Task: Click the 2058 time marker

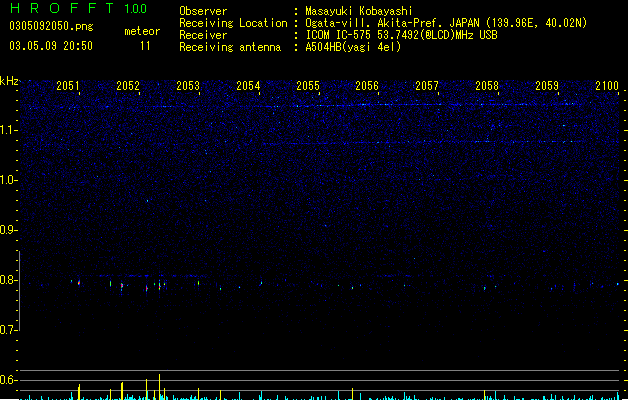Action: pos(487,85)
